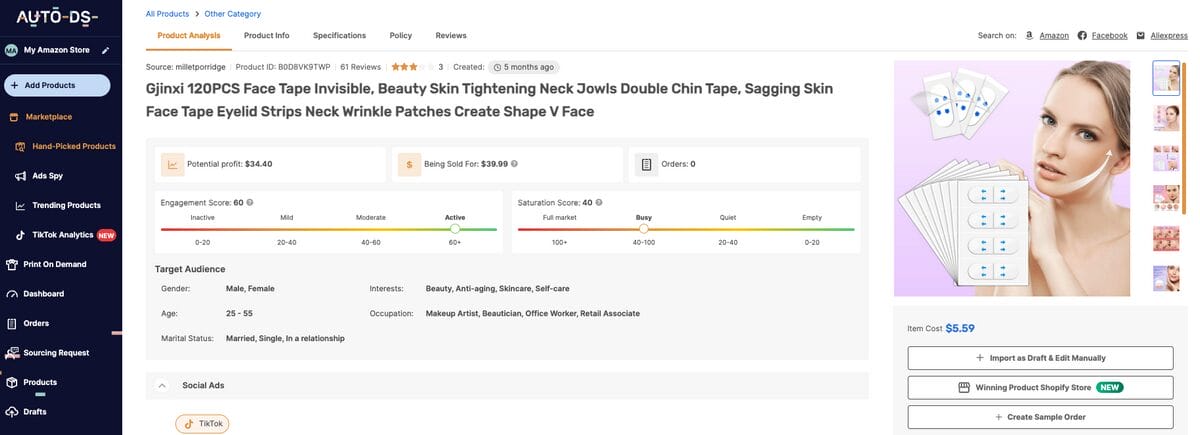Select the third product thumbnail
The height and width of the screenshot is (435, 1200).
point(1166,156)
